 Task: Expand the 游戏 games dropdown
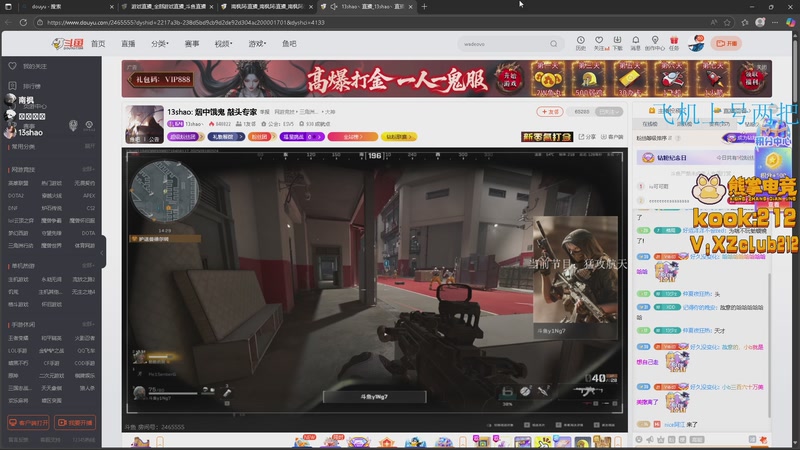[257, 44]
